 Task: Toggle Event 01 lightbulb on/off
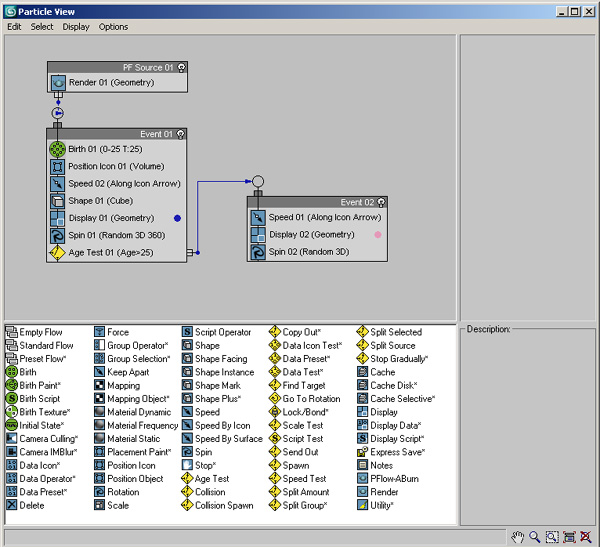(181, 134)
